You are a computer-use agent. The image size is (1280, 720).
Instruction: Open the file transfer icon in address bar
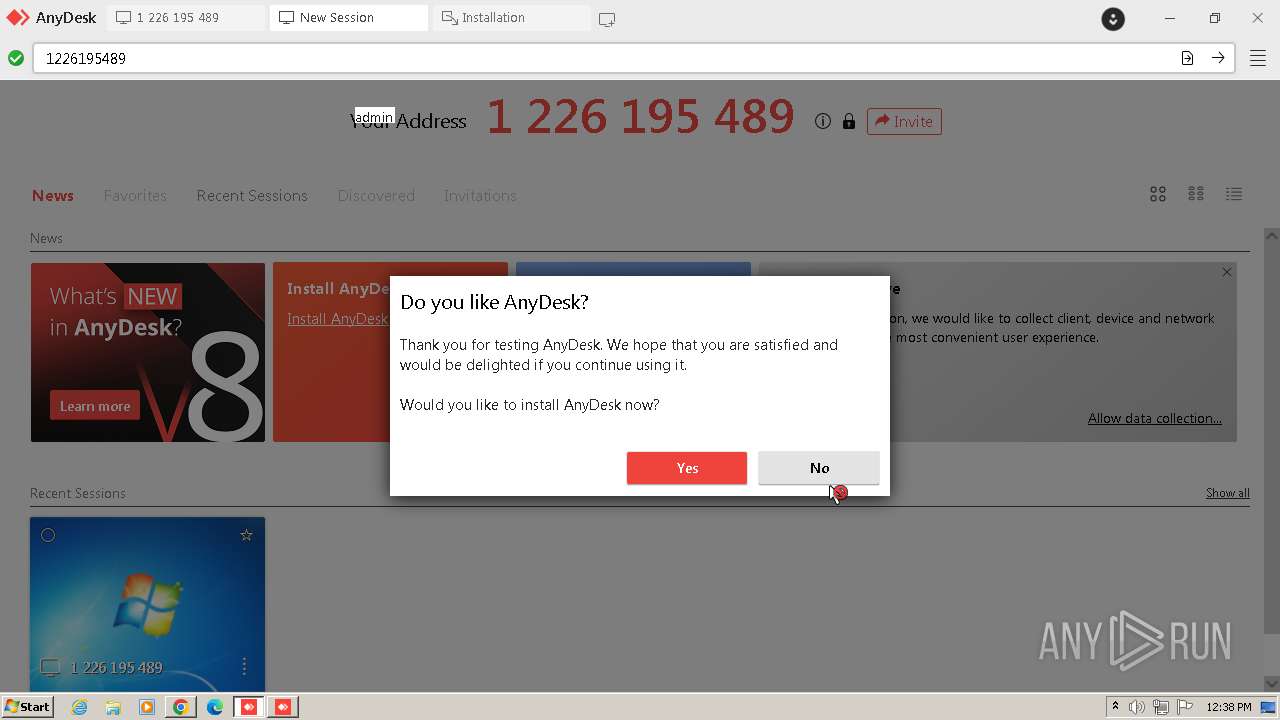(1187, 58)
